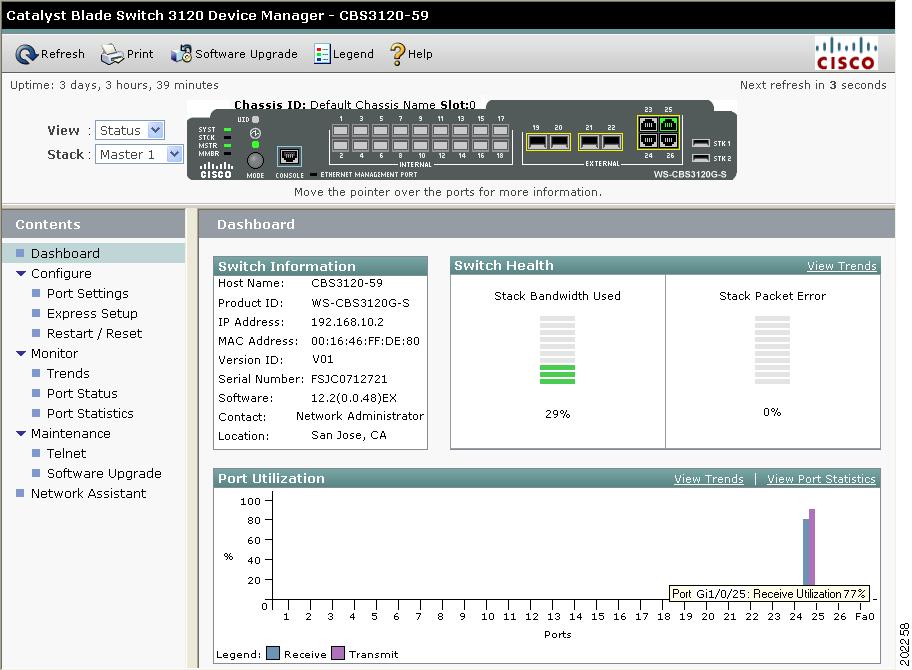The width and height of the screenshot is (912, 670).
Task: Open Port Status under Monitor
Action: (x=82, y=394)
